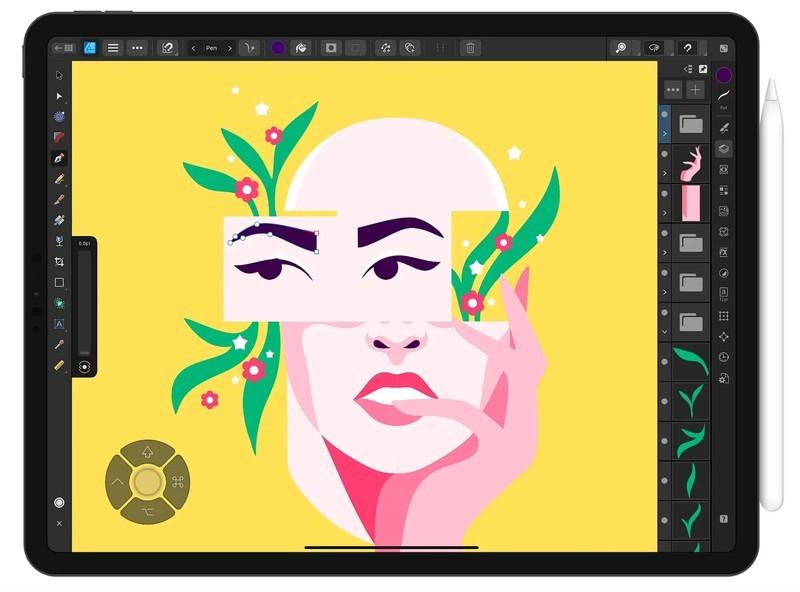The height and width of the screenshot is (592, 800).
Task: Open the purple color swatch
Action: 280,46
